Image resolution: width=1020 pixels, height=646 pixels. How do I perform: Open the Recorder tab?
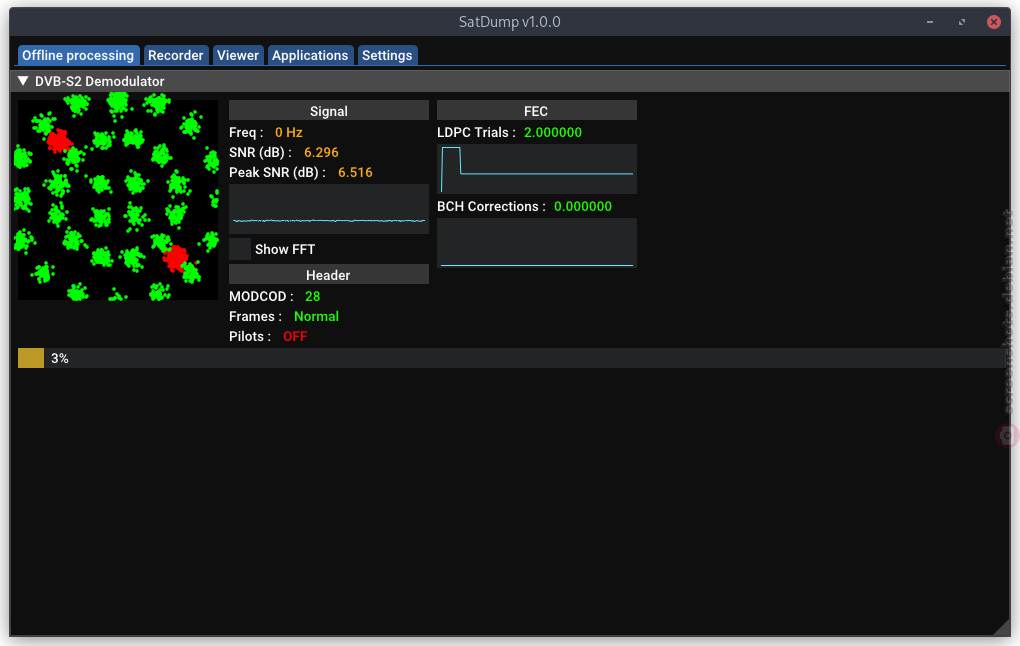[176, 55]
